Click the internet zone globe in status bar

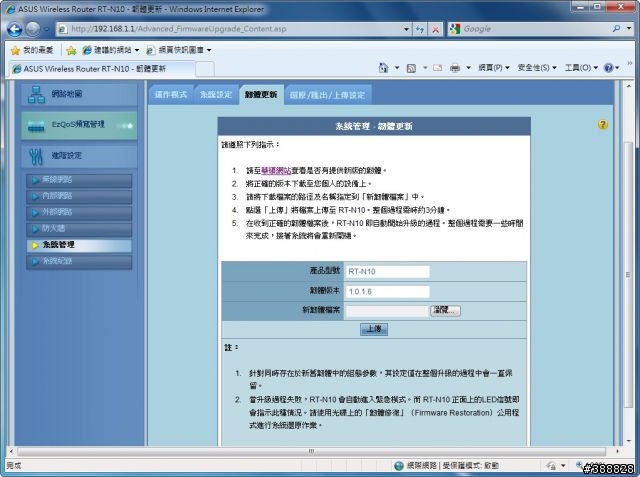(399, 466)
